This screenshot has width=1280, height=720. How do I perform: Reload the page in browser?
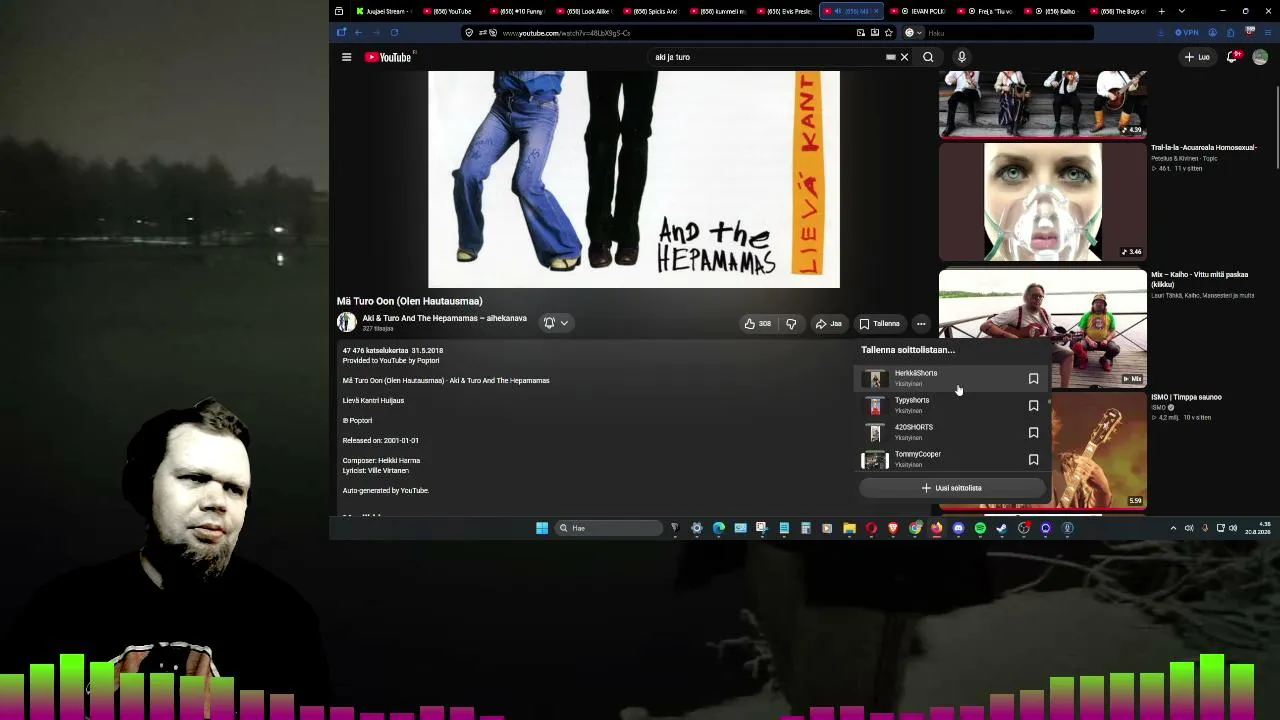click(394, 33)
